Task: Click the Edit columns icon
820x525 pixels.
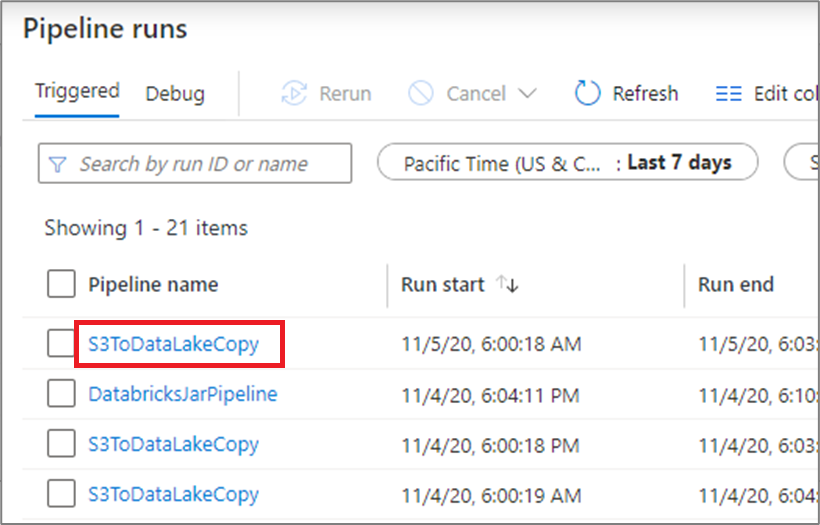Action: (x=729, y=94)
